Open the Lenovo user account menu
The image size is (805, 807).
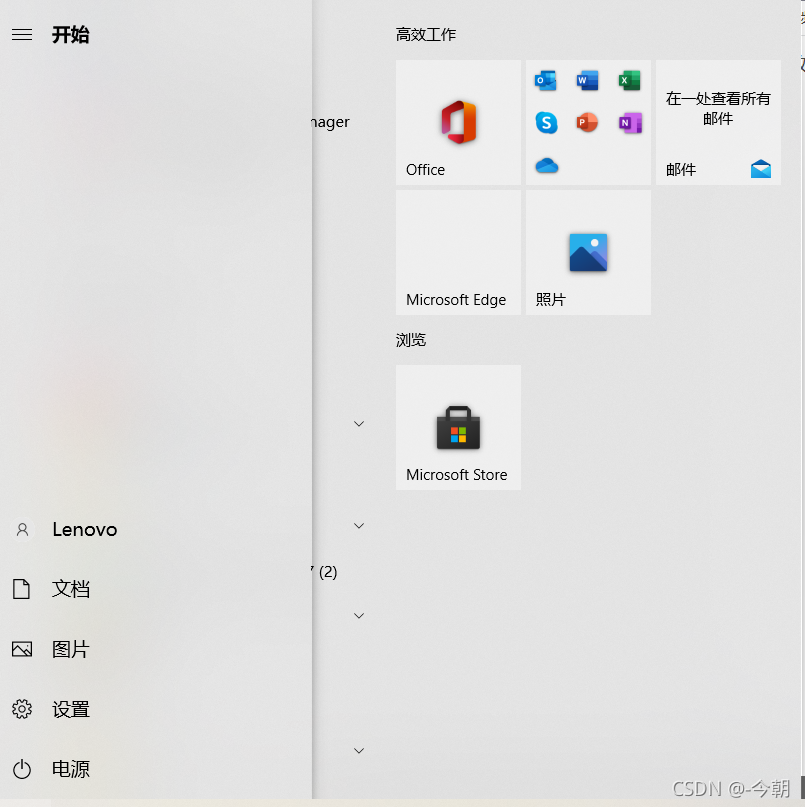156,530
